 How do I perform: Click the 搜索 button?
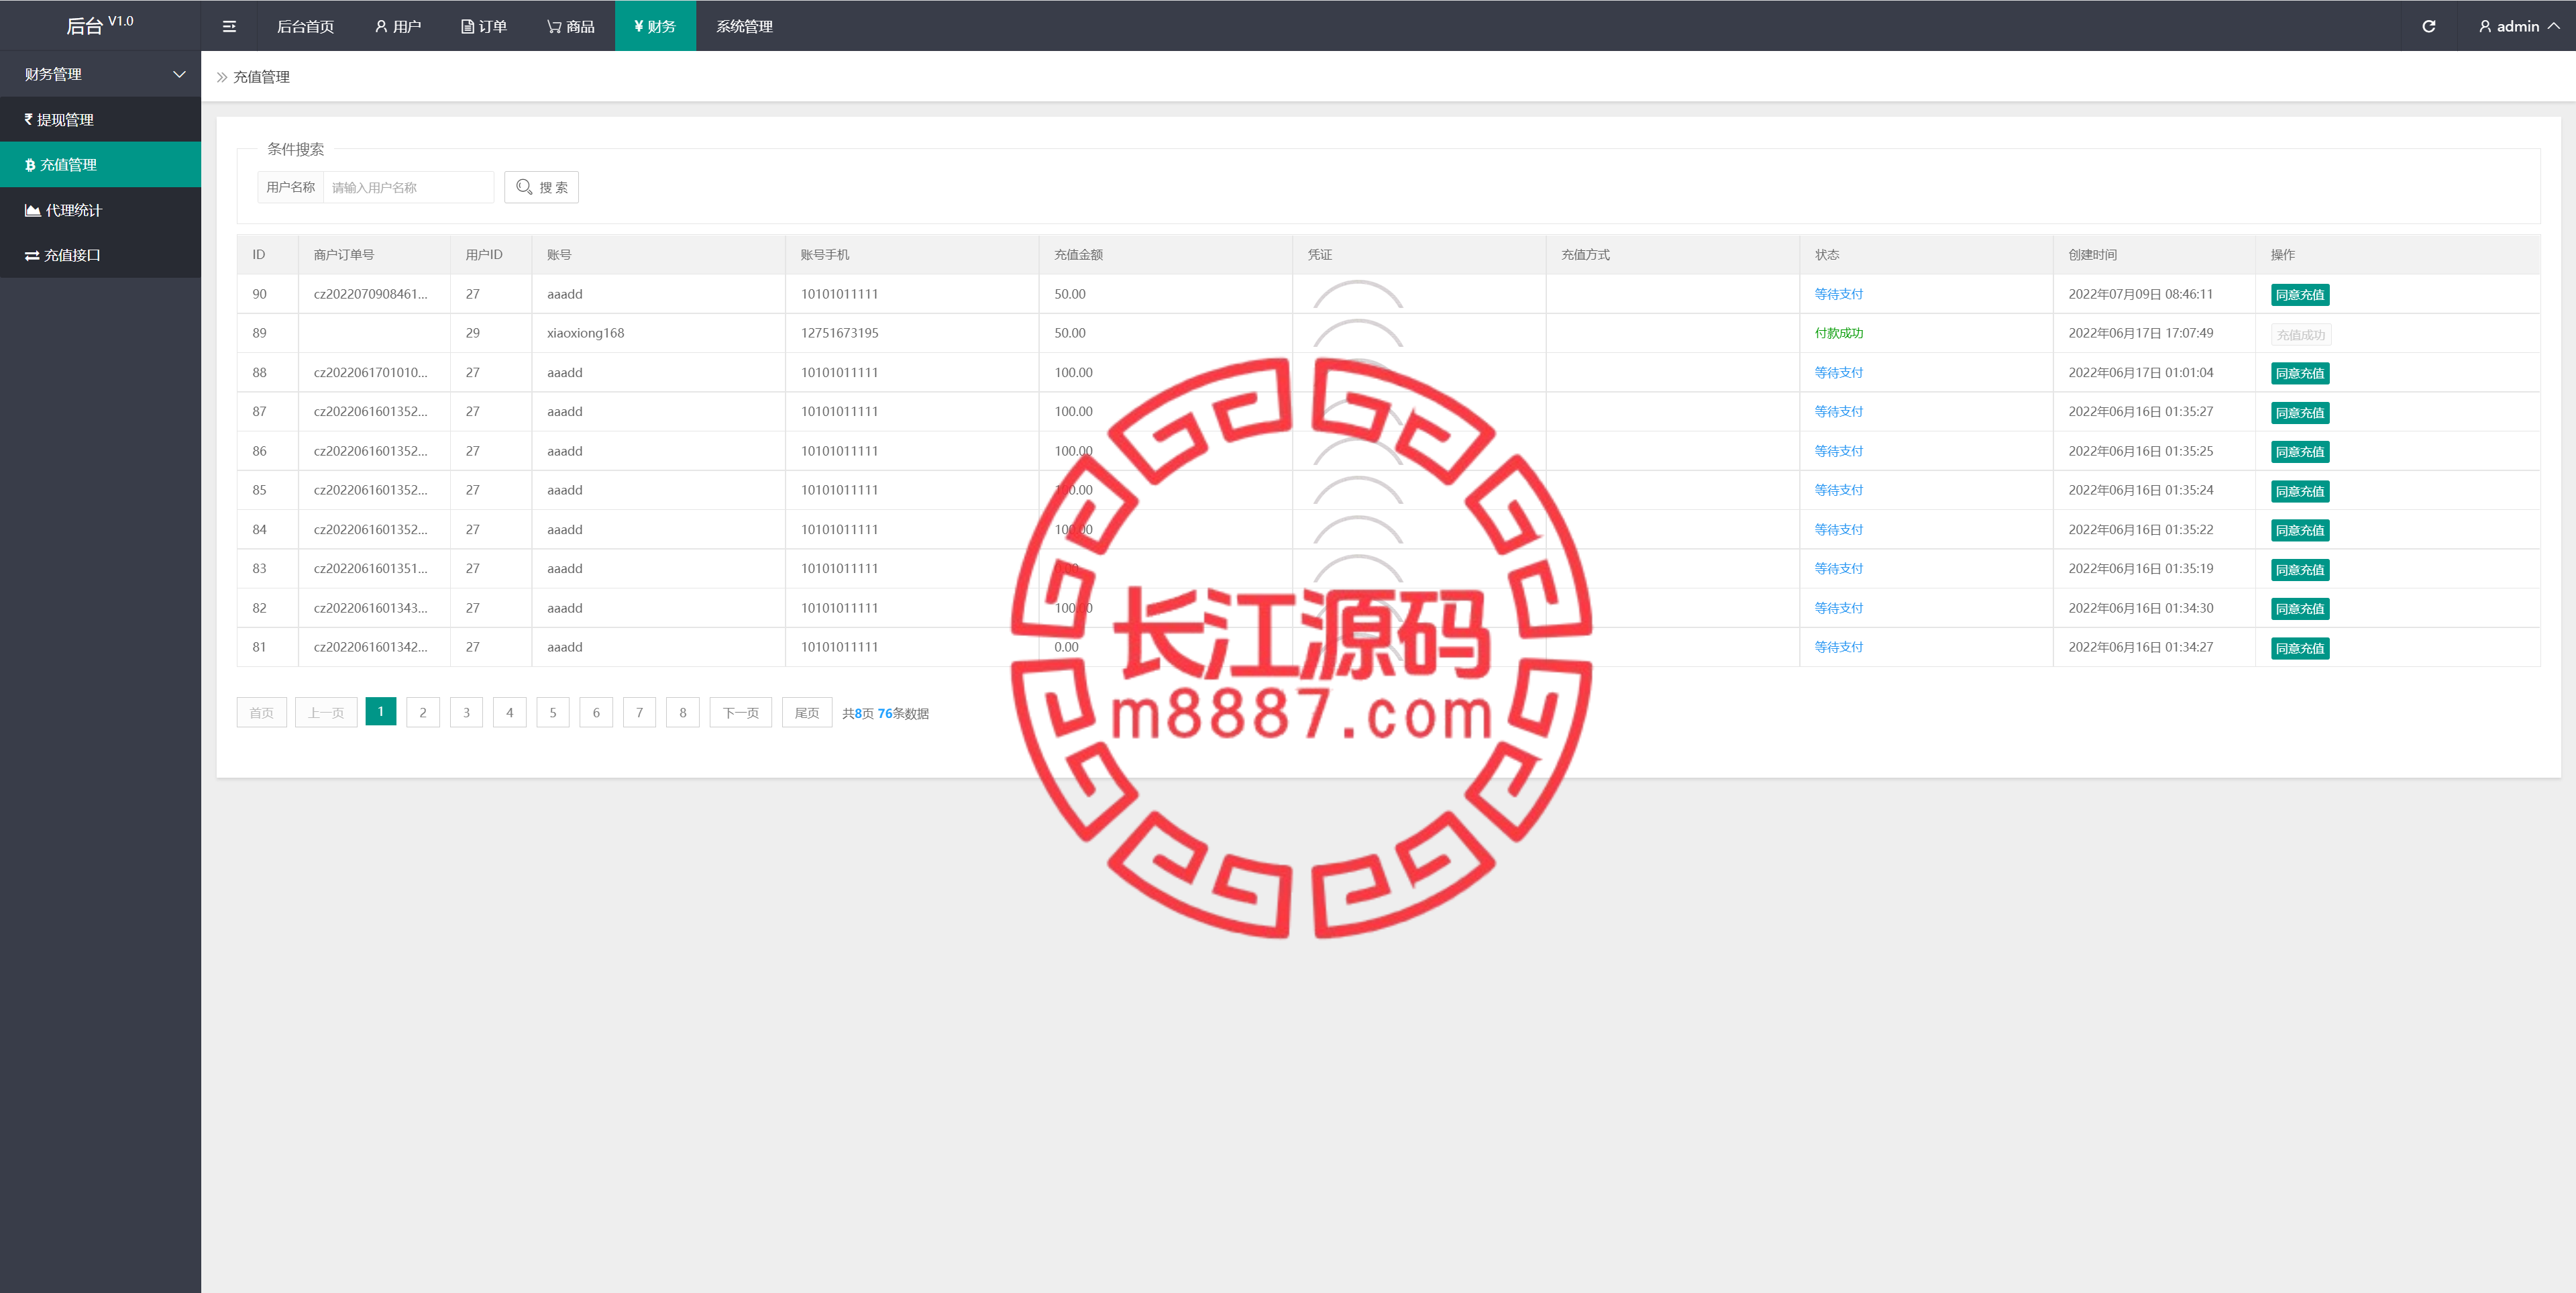[541, 187]
